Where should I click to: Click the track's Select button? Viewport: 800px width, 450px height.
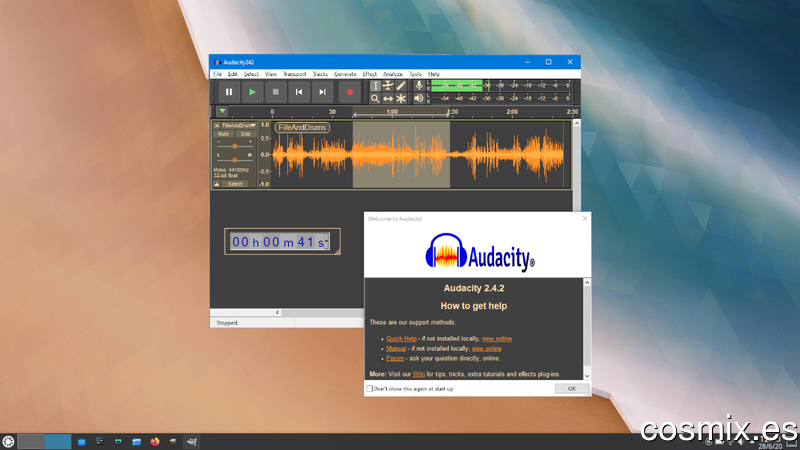click(235, 184)
